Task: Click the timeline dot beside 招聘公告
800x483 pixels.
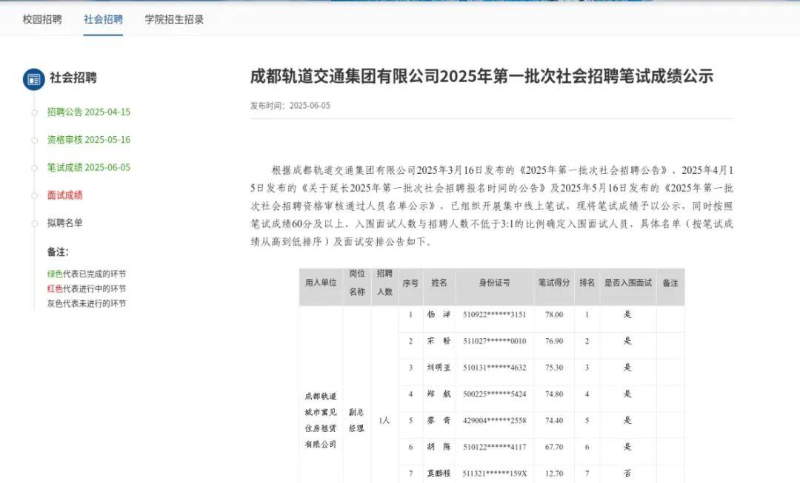Action: [34, 113]
